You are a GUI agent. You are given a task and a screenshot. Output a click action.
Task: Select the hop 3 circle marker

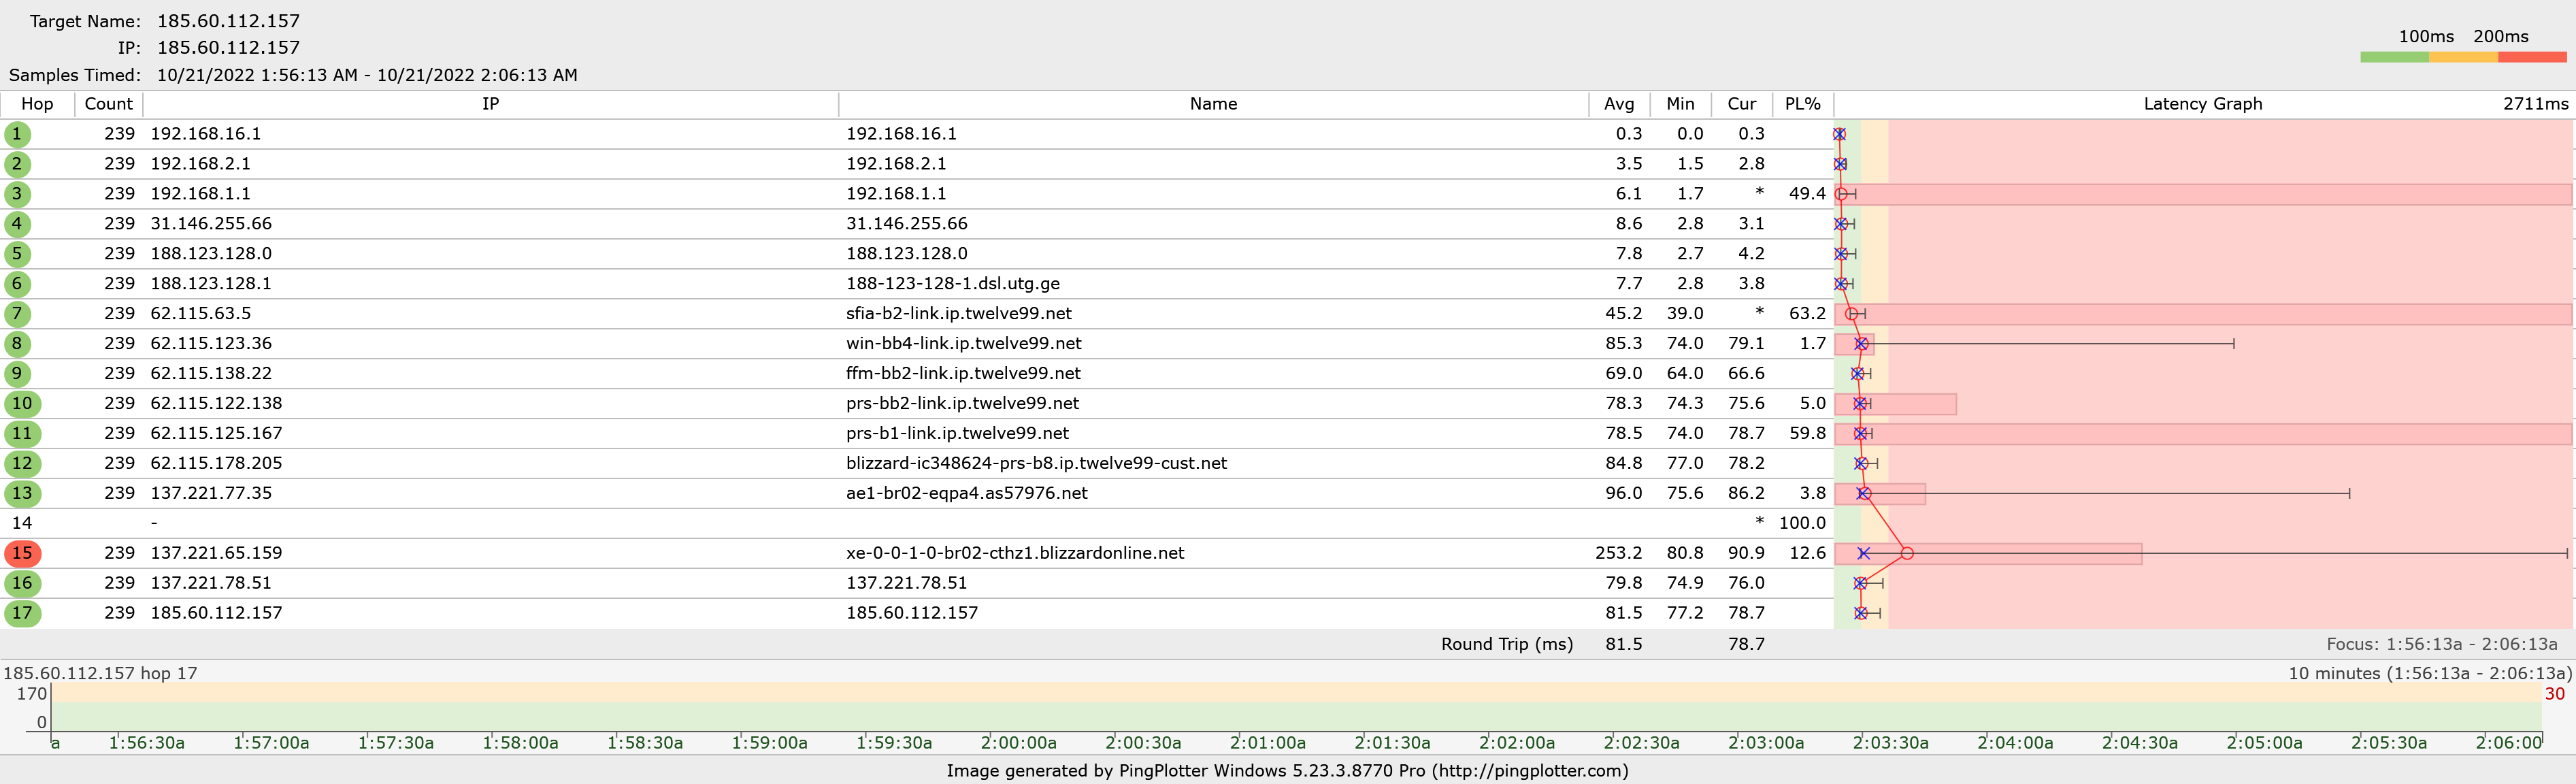(17, 194)
